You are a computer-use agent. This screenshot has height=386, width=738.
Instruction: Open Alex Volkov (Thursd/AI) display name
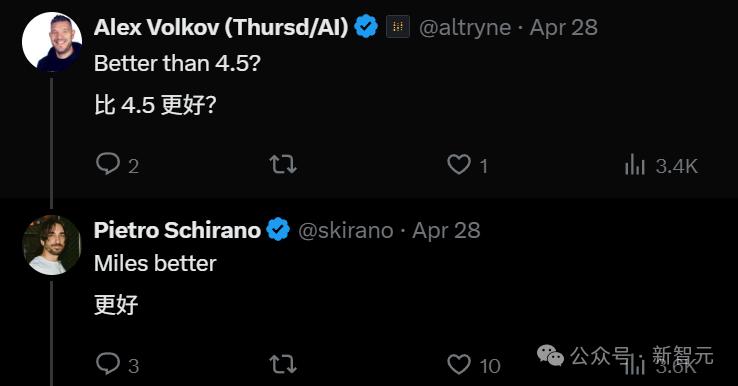click(x=221, y=27)
